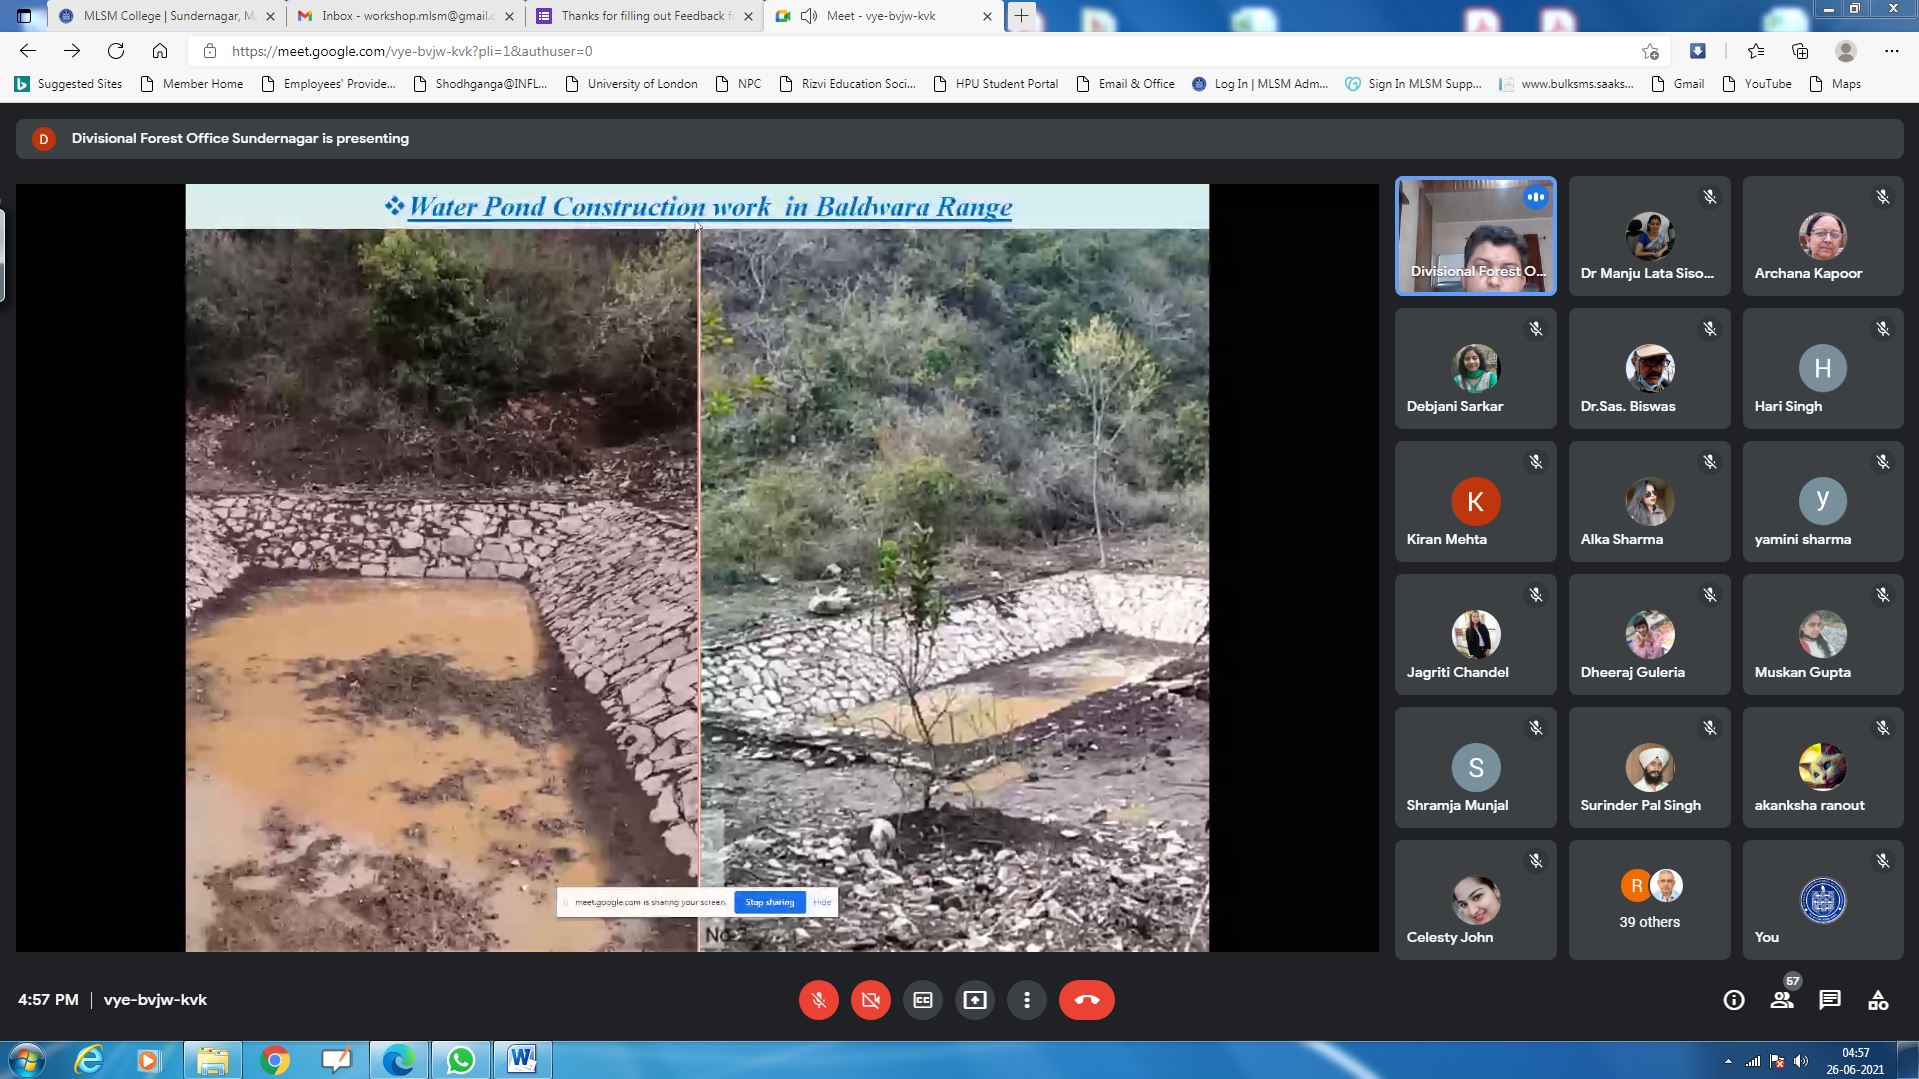Go forward in browser

pos(72,51)
